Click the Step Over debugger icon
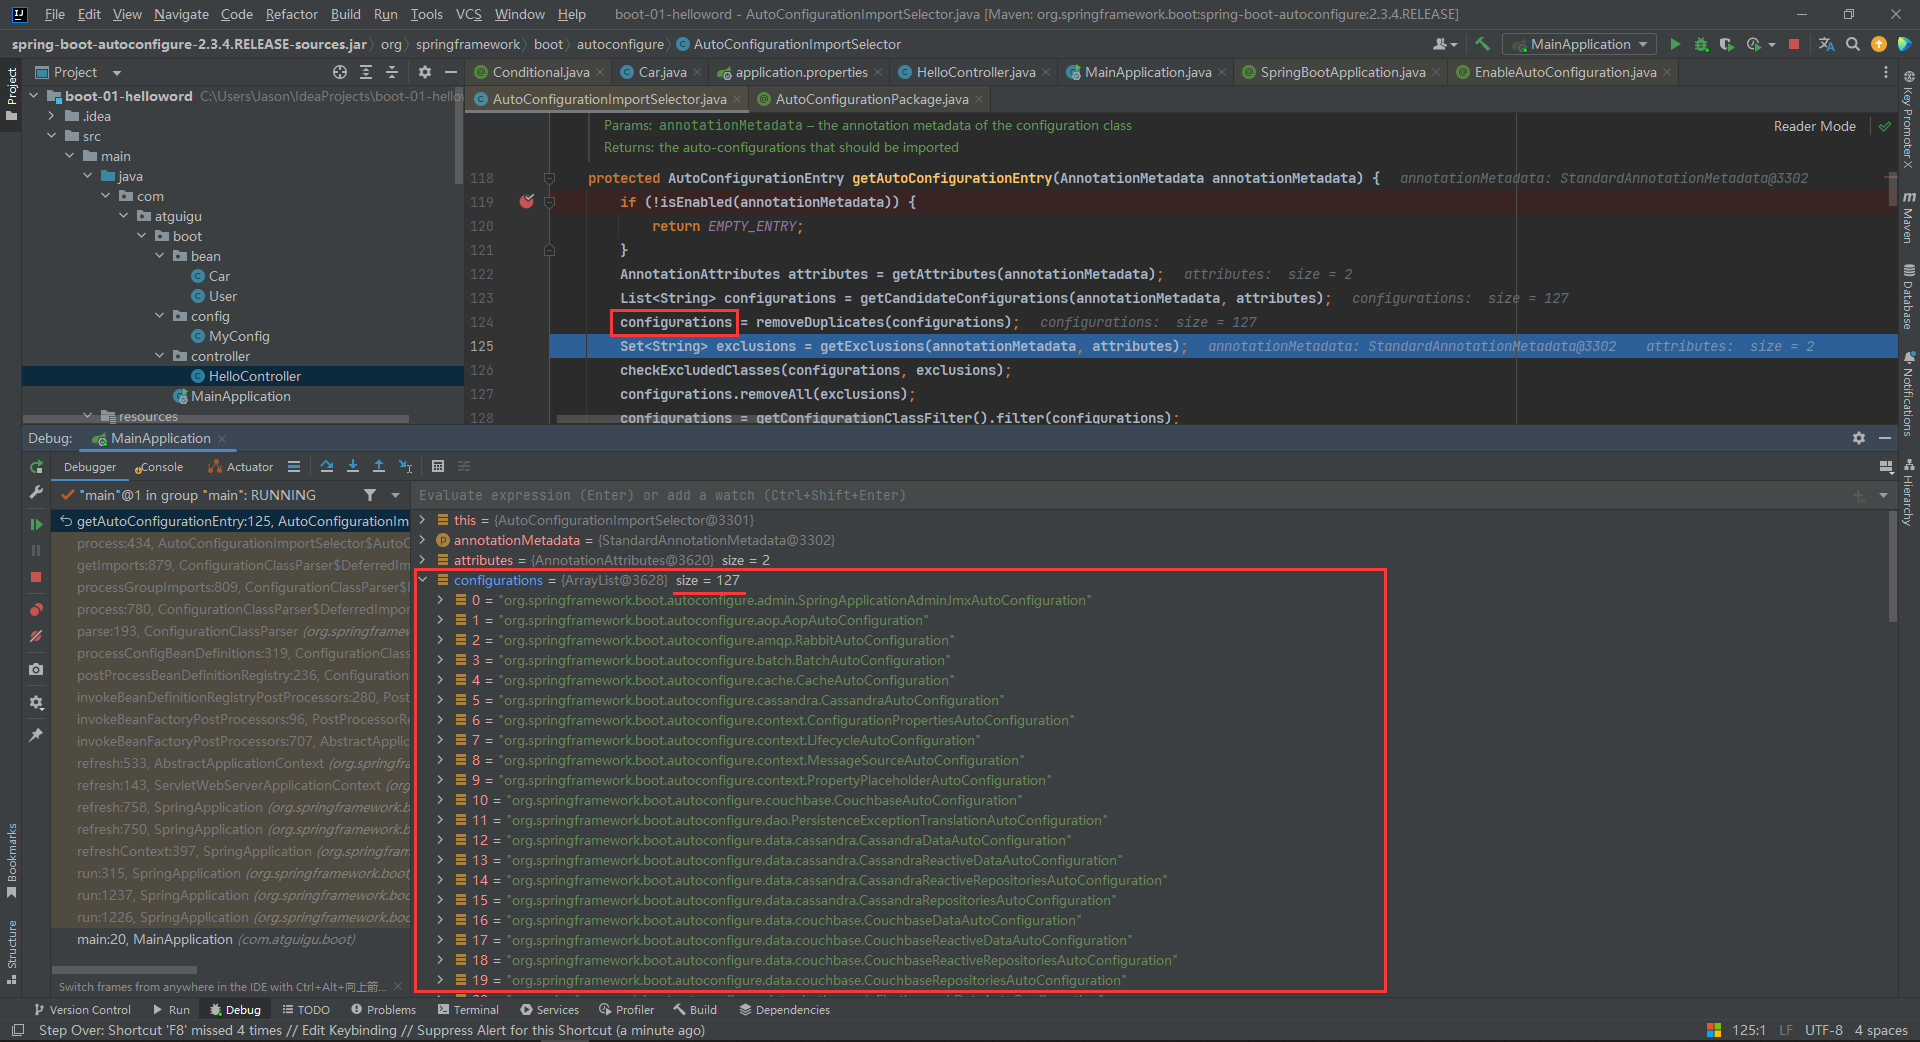This screenshot has height=1042, width=1920. coord(326,467)
